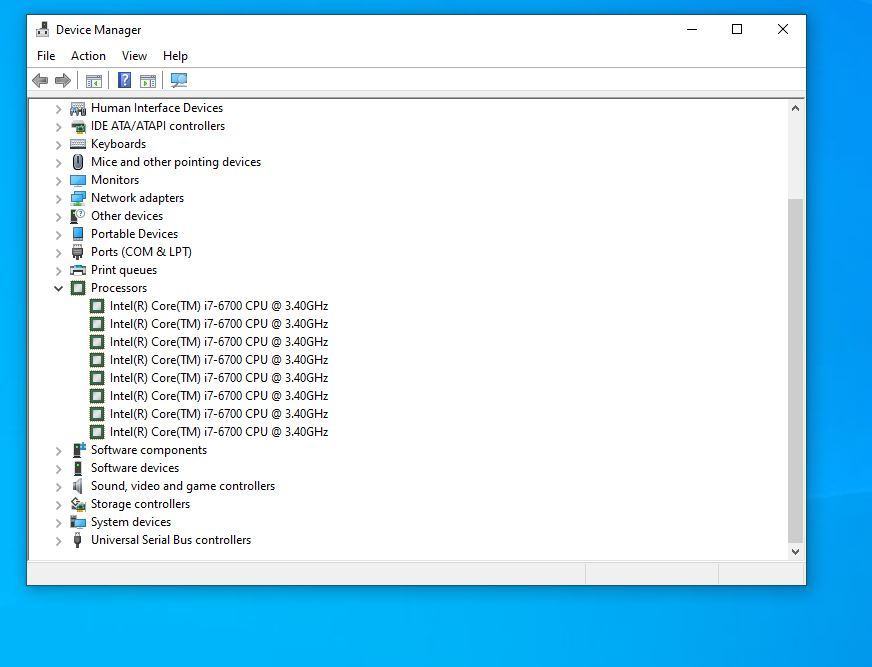Click the scroll down arrow
Viewport: 872px width, 667px height.
pos(795,552)
